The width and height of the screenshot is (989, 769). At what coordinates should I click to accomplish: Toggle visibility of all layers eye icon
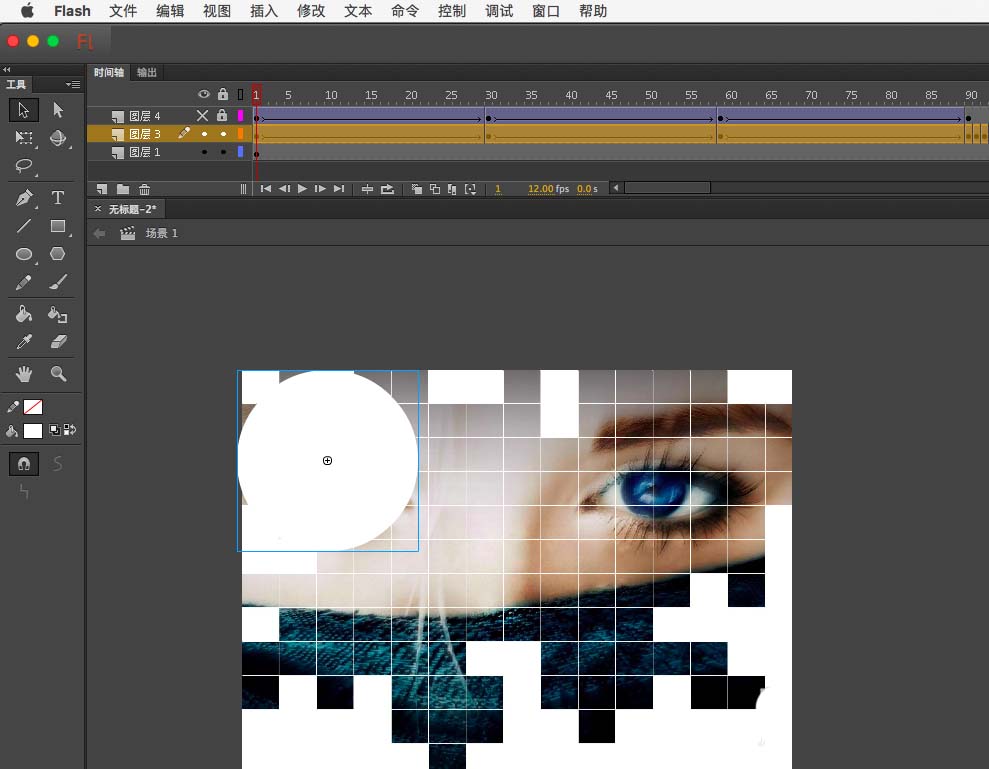point(204,94)
